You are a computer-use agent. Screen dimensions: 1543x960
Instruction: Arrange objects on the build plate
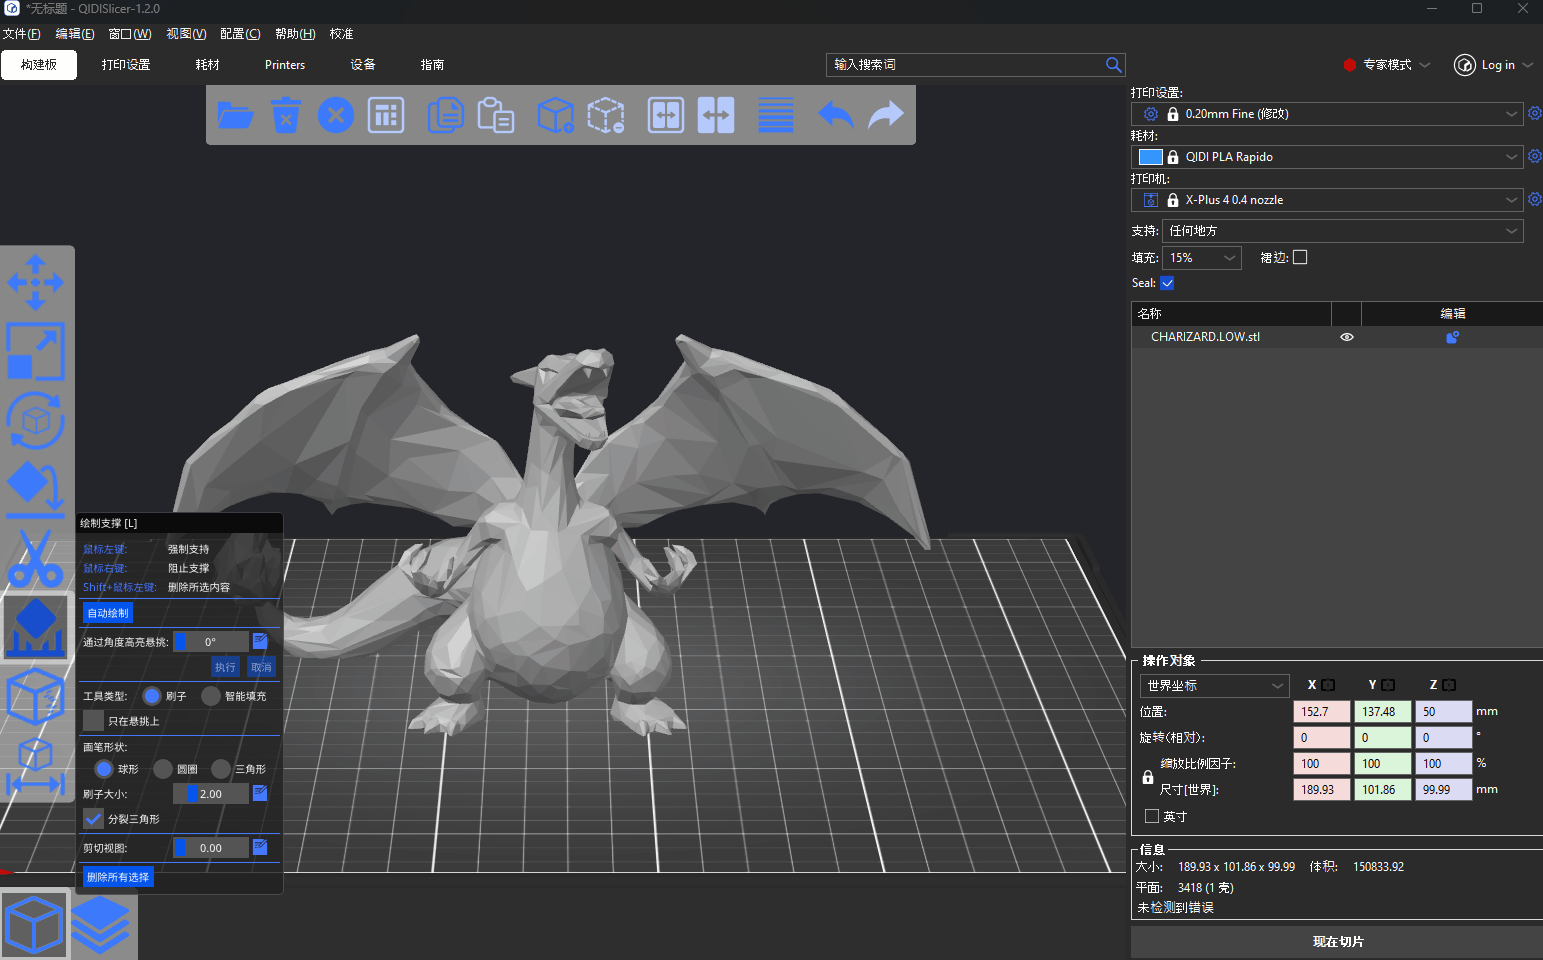tap(386, 115)
